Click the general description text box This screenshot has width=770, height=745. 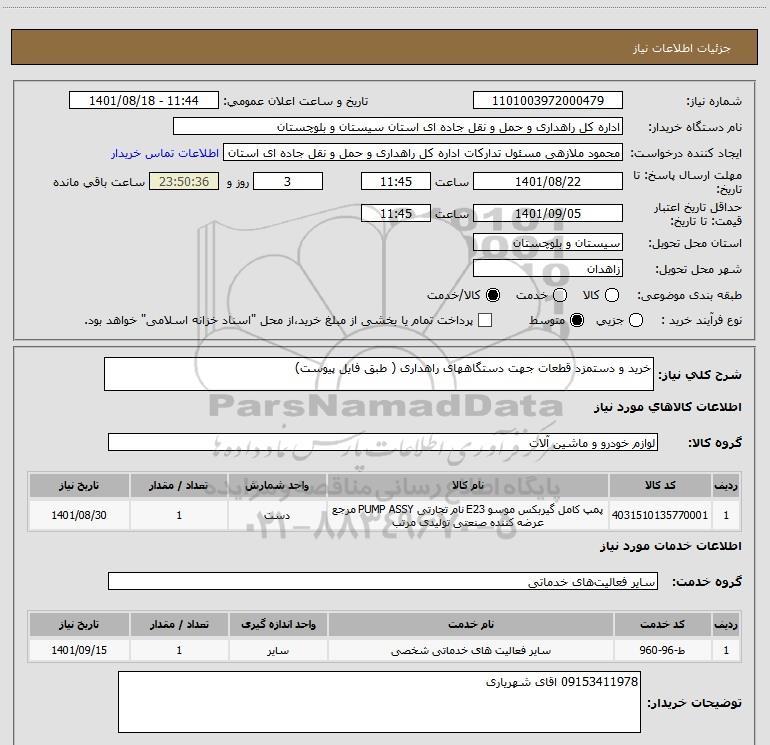point(379,374)
